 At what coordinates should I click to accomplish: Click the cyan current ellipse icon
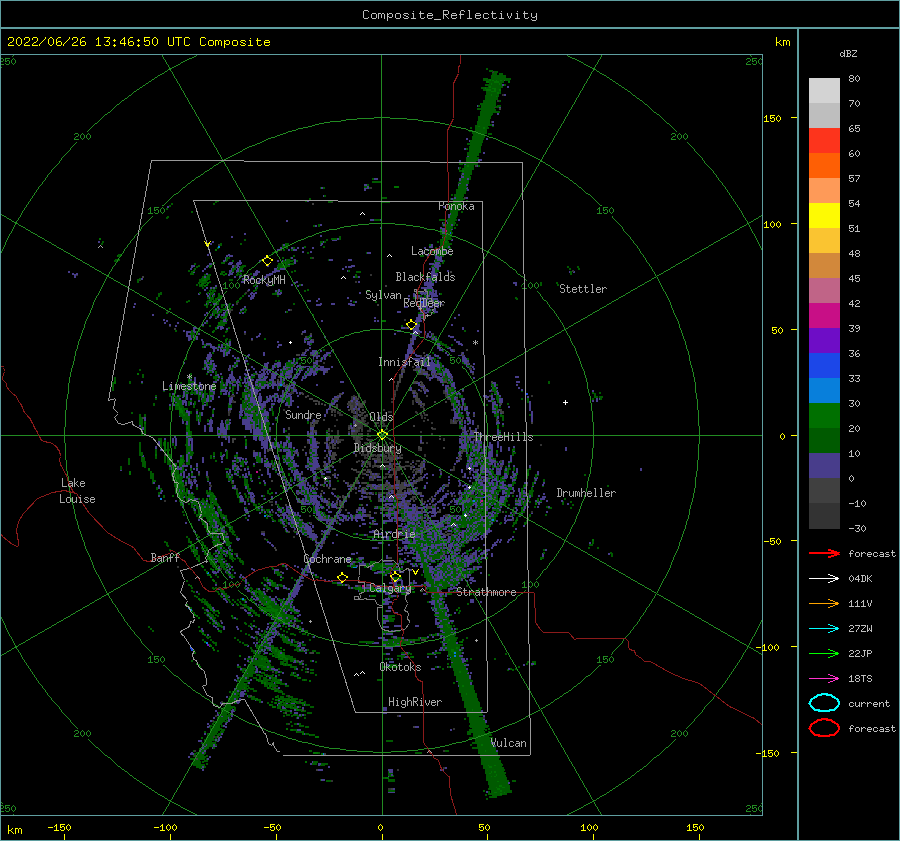824,703
